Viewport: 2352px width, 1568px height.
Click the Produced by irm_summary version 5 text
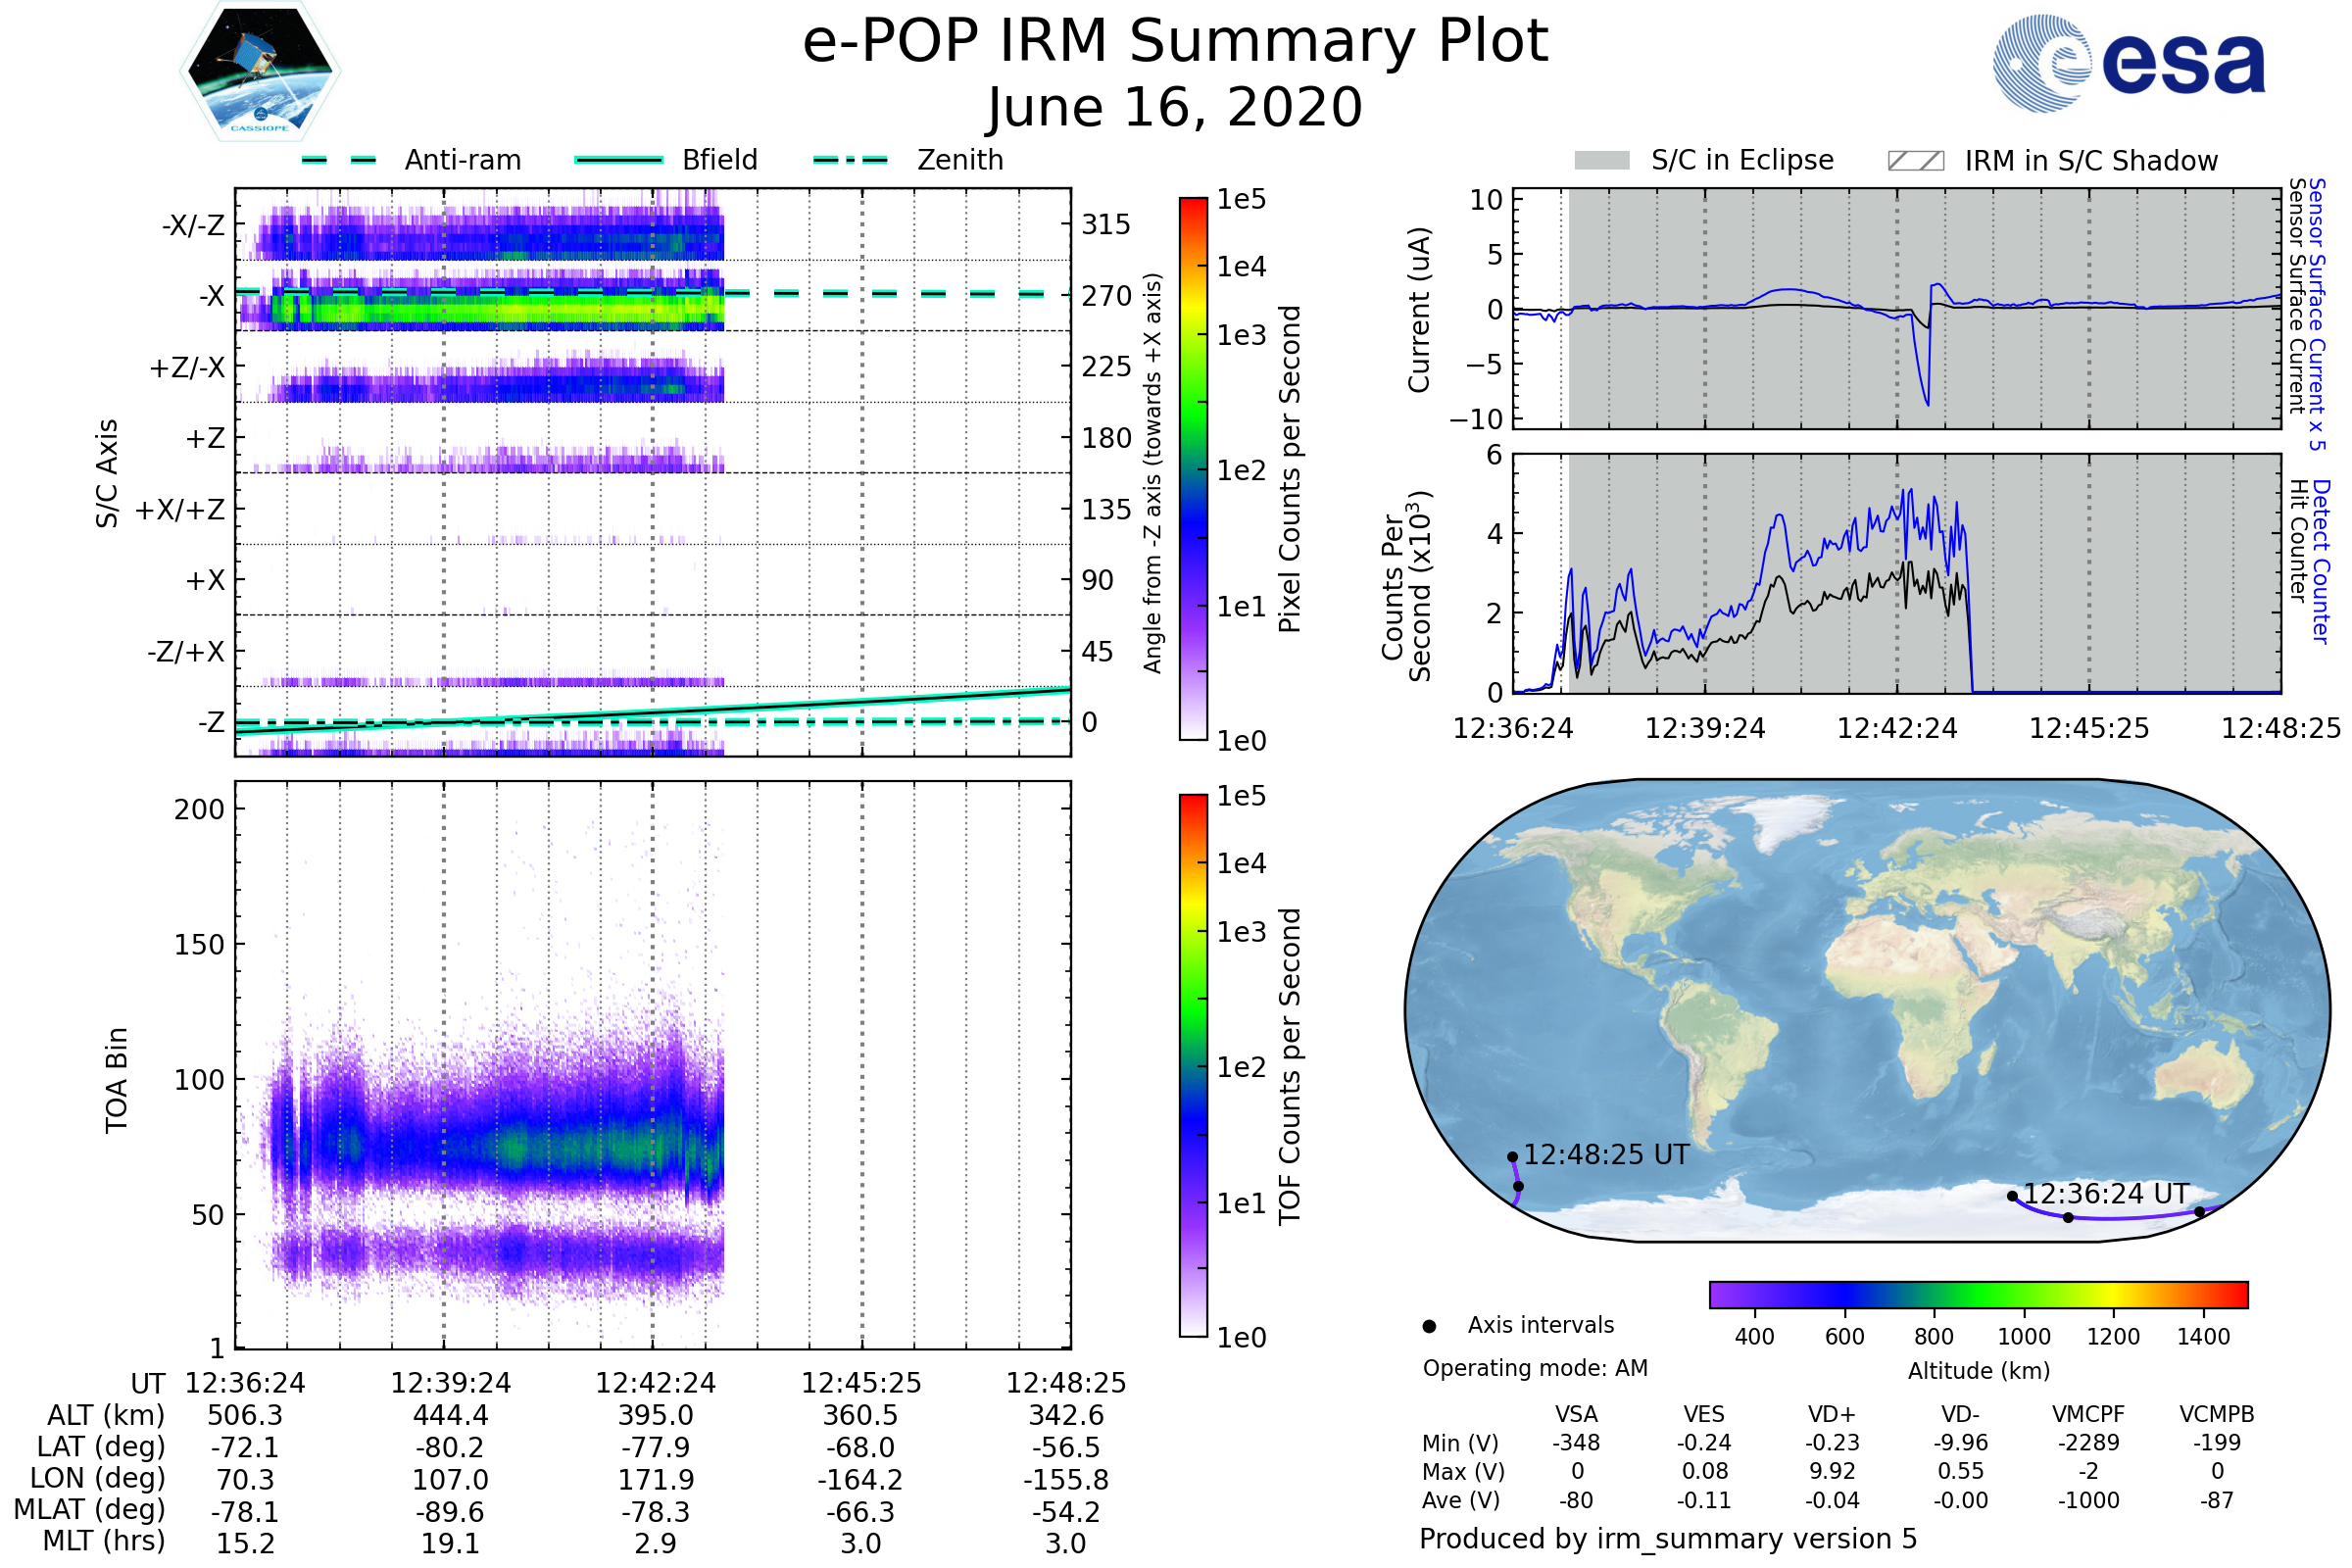coord(1668,1539)
